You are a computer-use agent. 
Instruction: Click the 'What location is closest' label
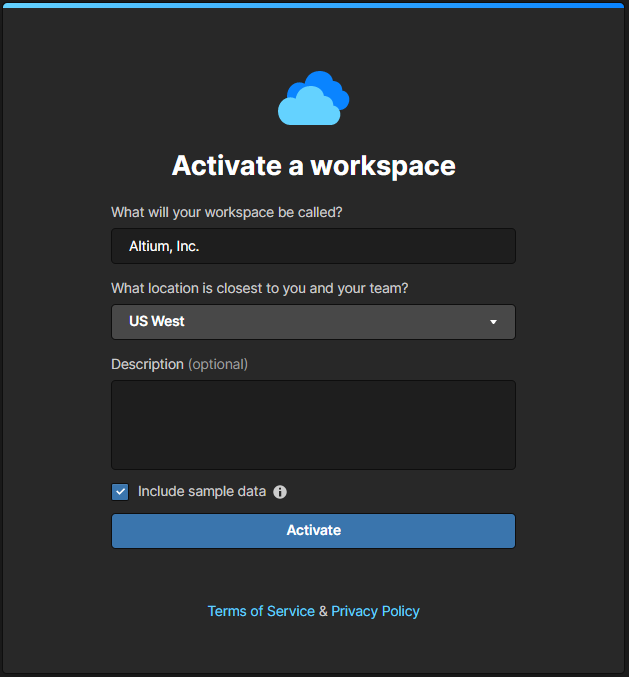(259, 288)
